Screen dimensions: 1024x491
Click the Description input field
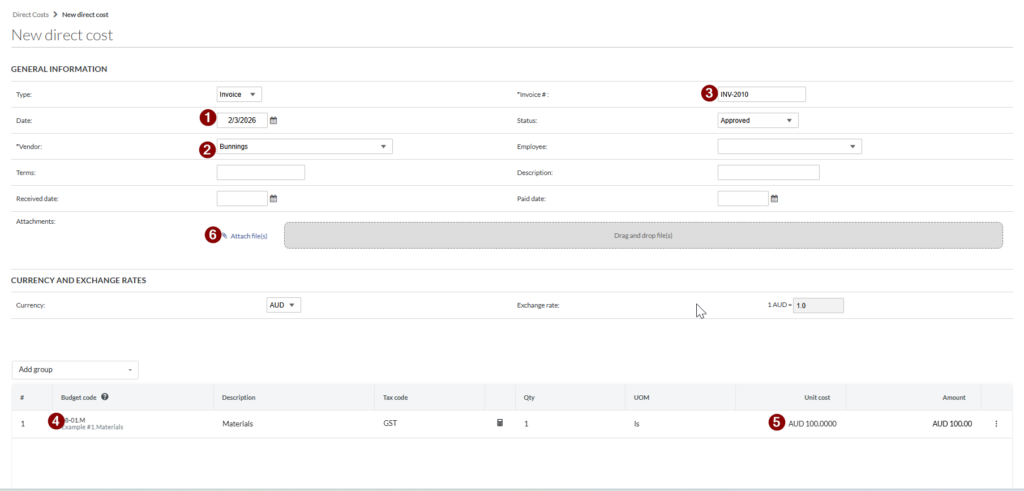768,172
